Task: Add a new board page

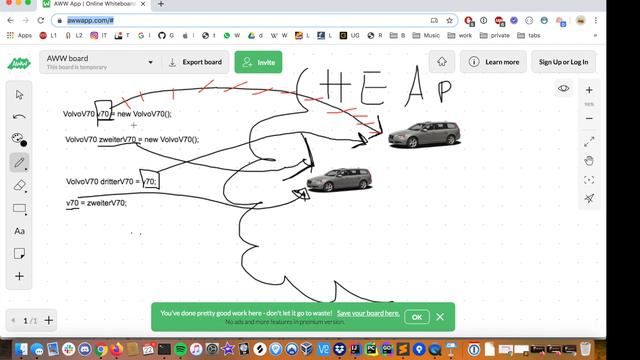Action: click(49, 320)
